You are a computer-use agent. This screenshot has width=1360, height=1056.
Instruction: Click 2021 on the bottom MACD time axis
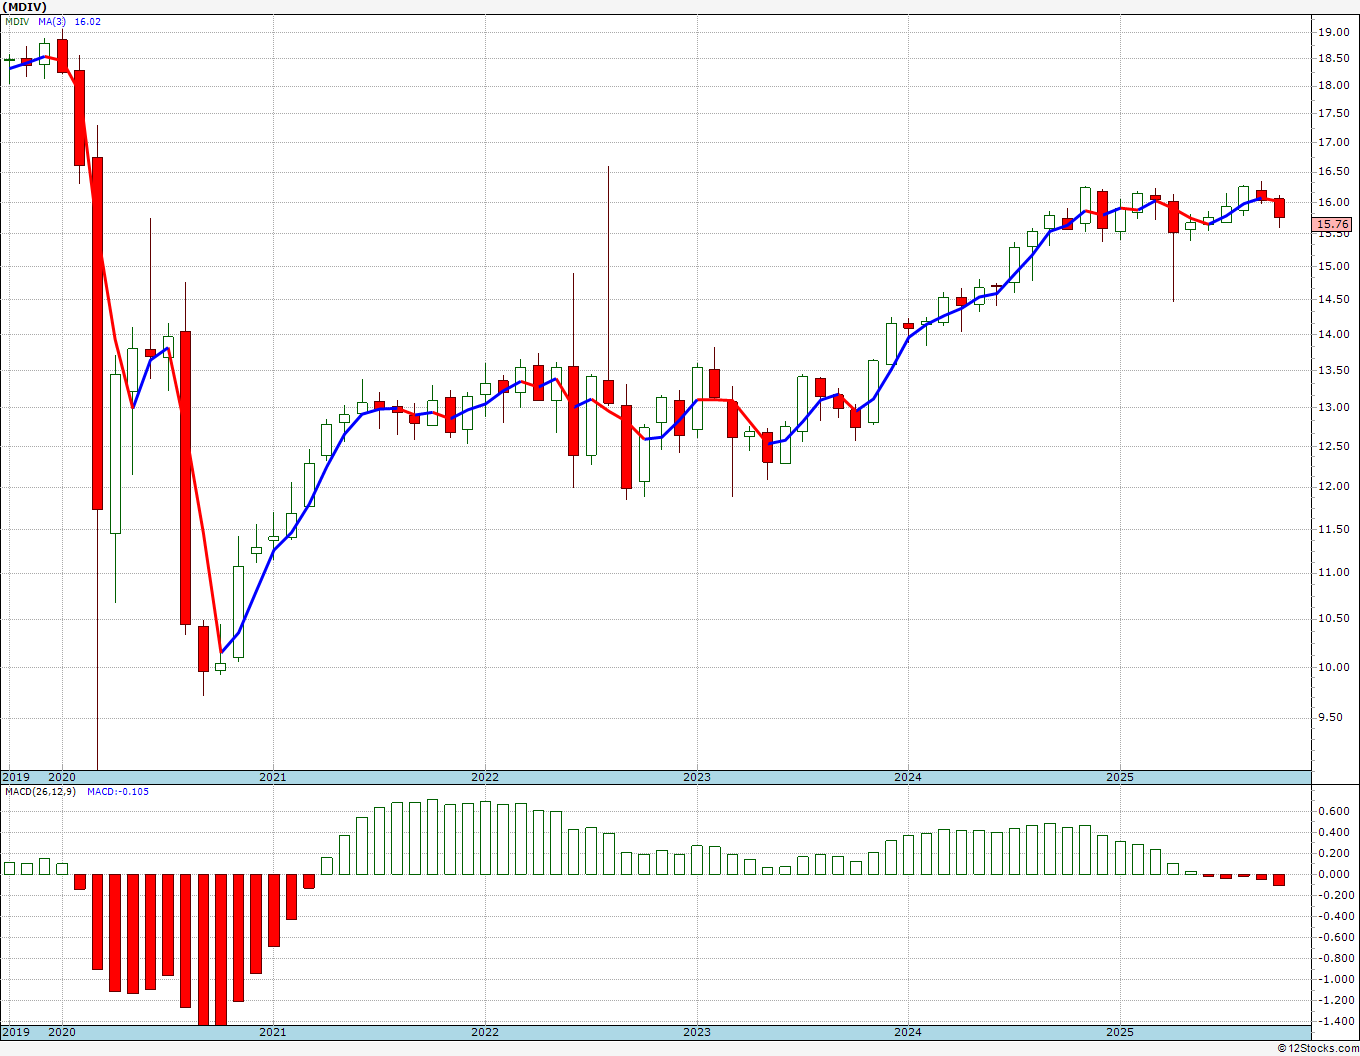[x=273, y=1032]
